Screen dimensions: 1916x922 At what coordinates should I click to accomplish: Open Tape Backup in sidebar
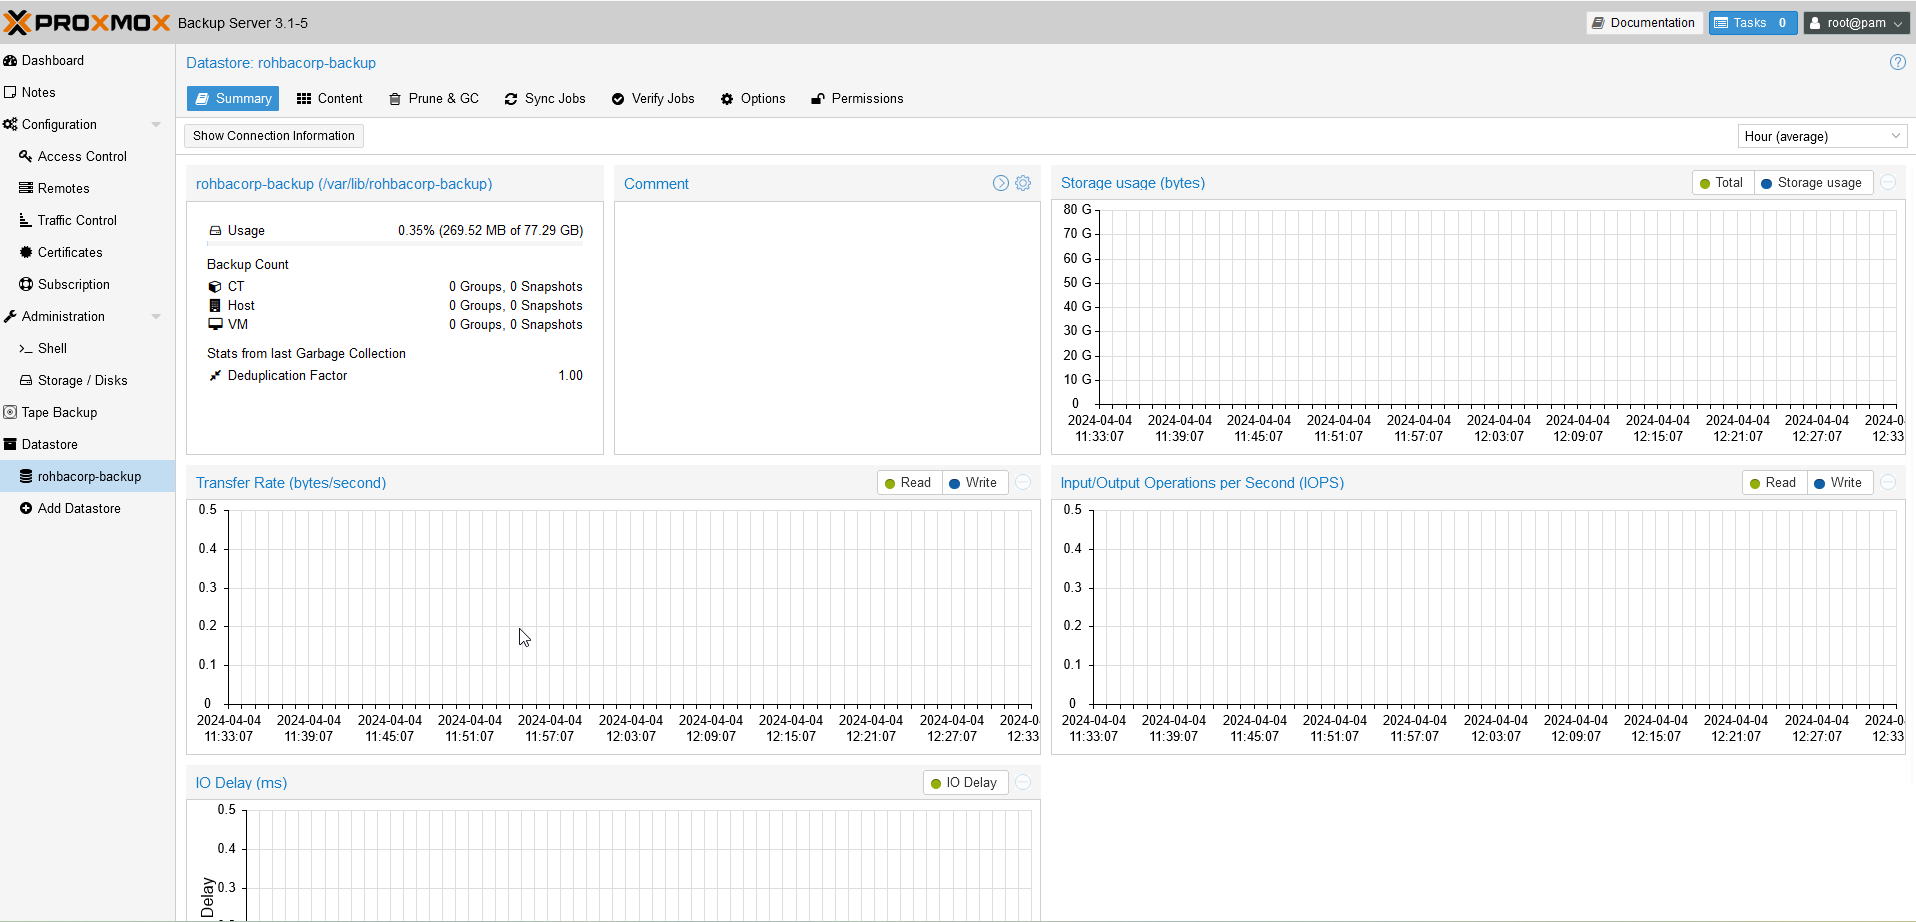click(87, 412)
